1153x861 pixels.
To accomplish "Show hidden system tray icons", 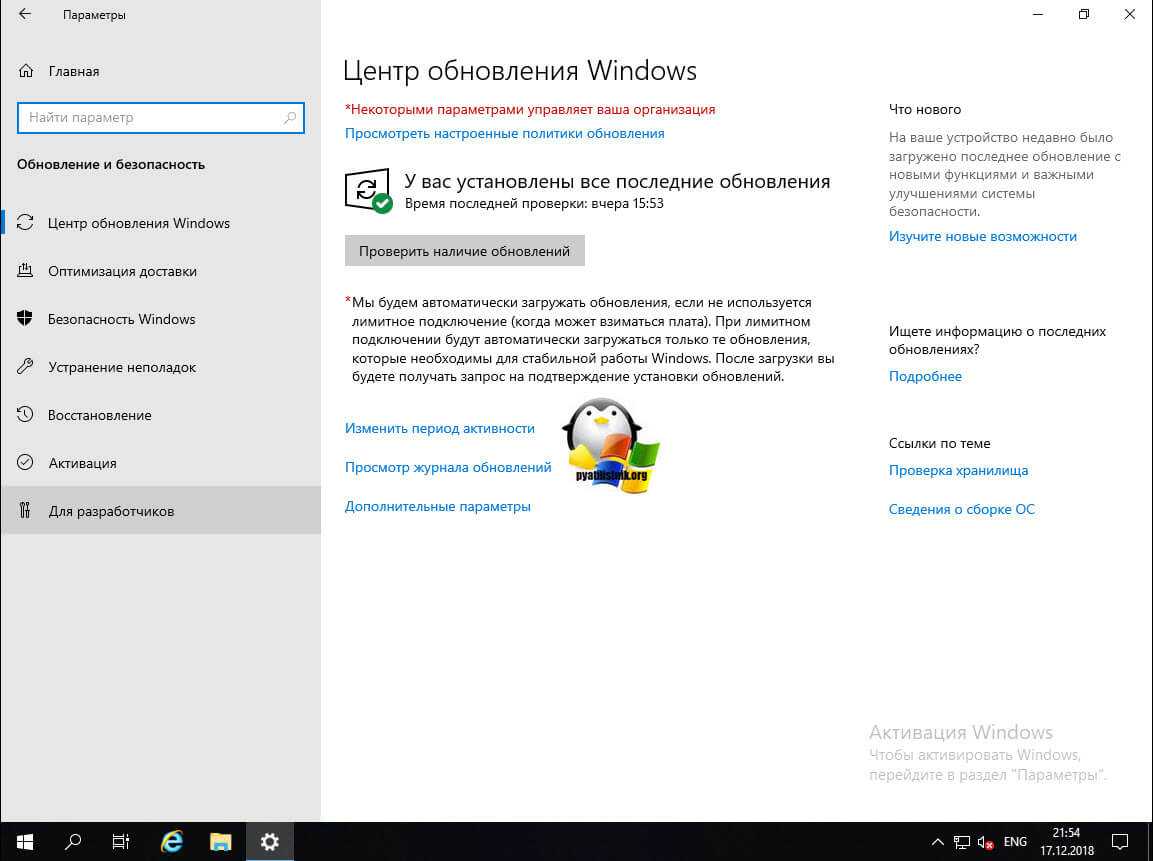I will [937, 842].
